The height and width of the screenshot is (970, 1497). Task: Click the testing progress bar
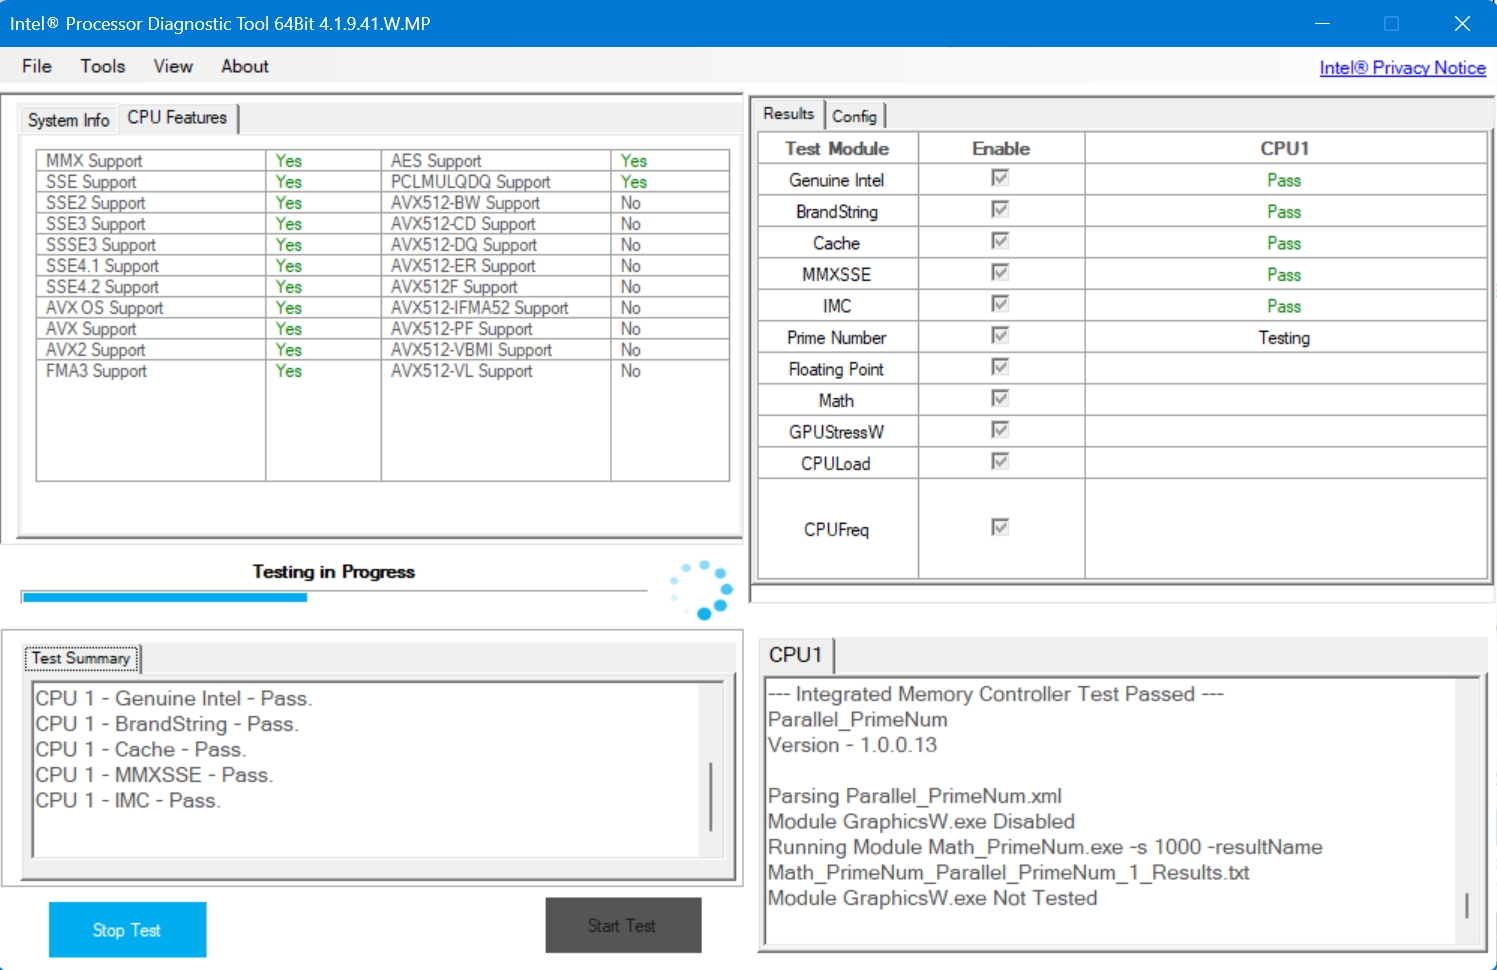[334, 597]
